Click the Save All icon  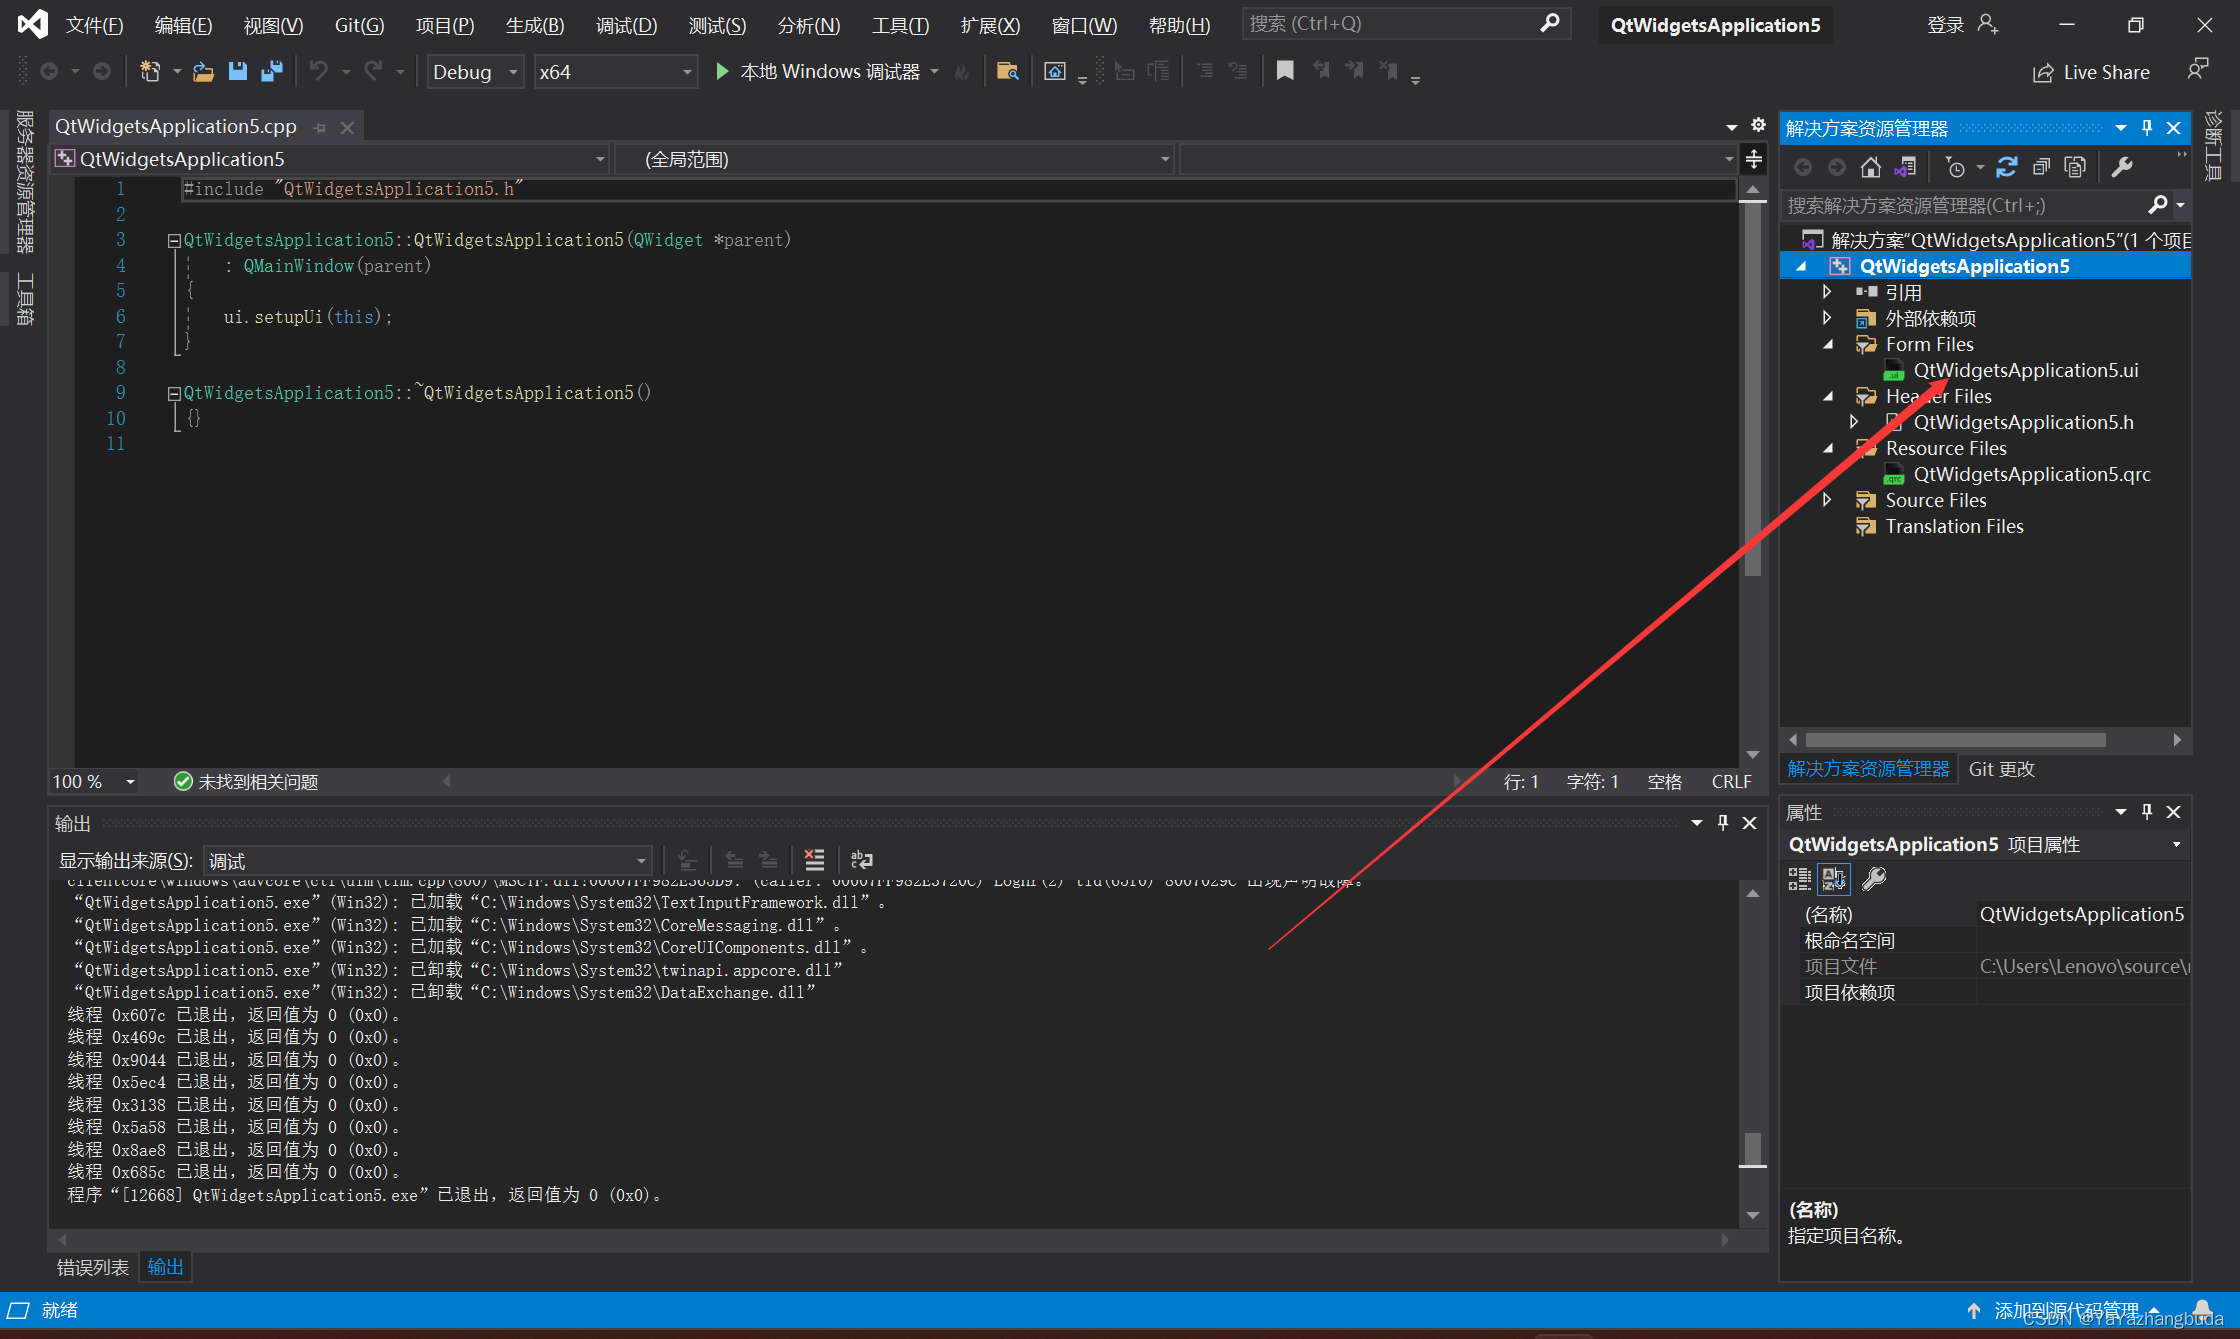click(270, 71)
